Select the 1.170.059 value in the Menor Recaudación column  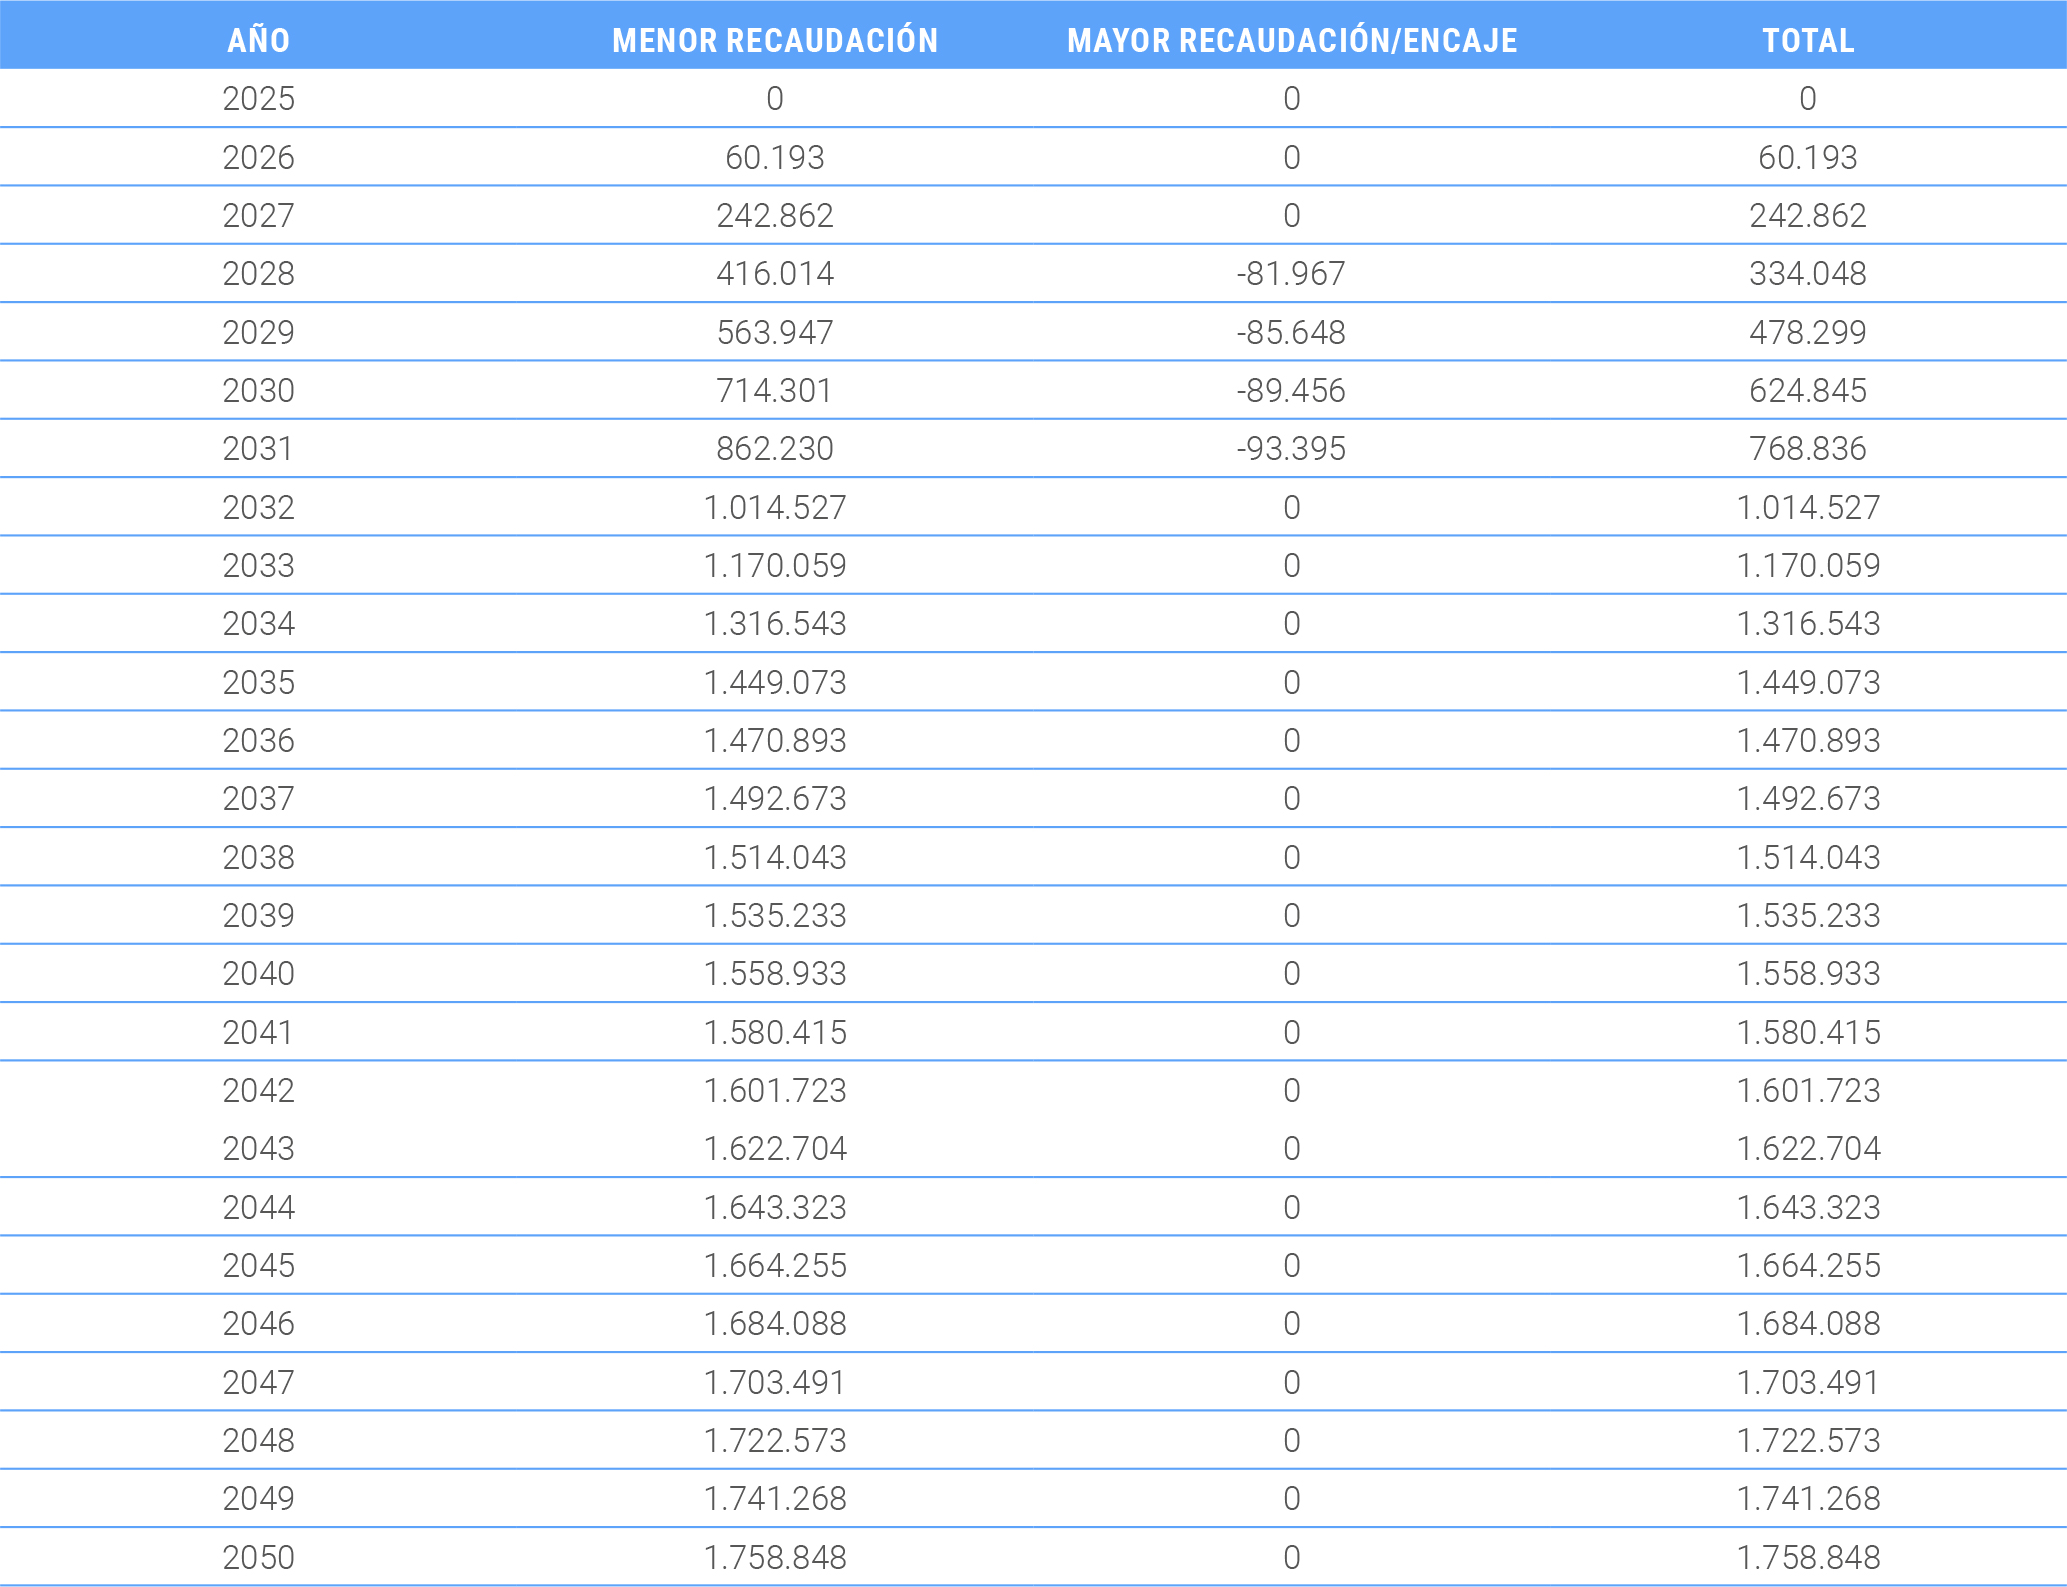pos(775,565)
